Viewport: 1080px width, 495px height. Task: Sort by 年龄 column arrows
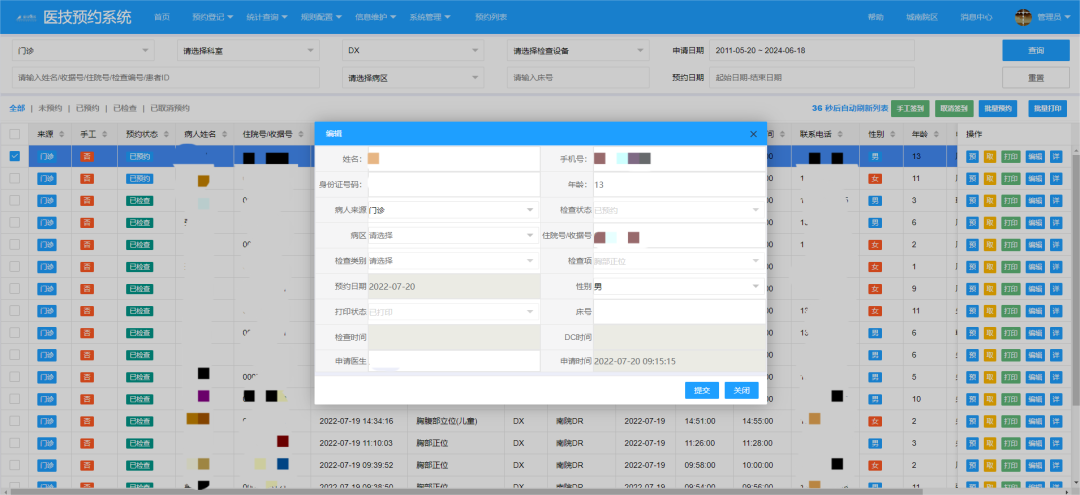(x=934, y=134)
